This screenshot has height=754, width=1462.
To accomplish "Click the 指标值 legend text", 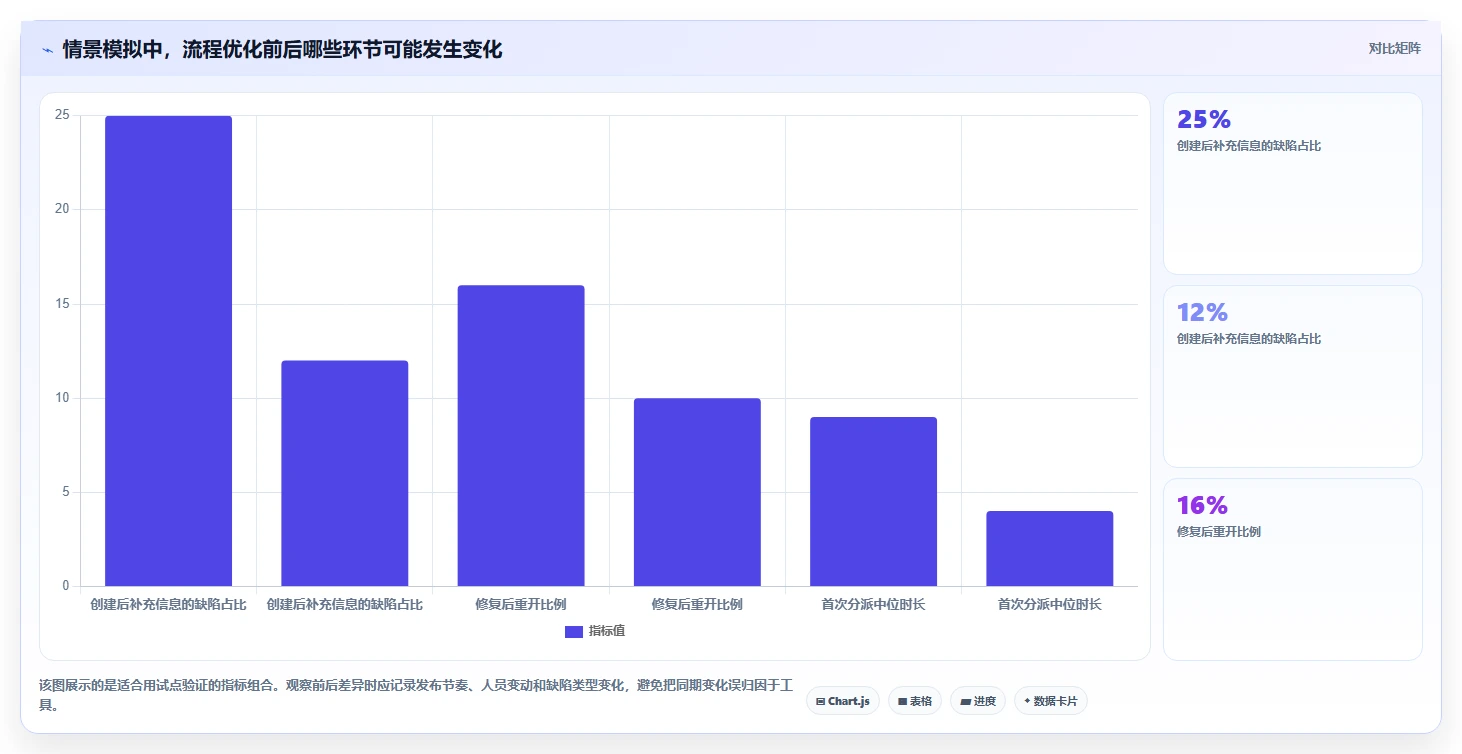I will click(607, 631).
